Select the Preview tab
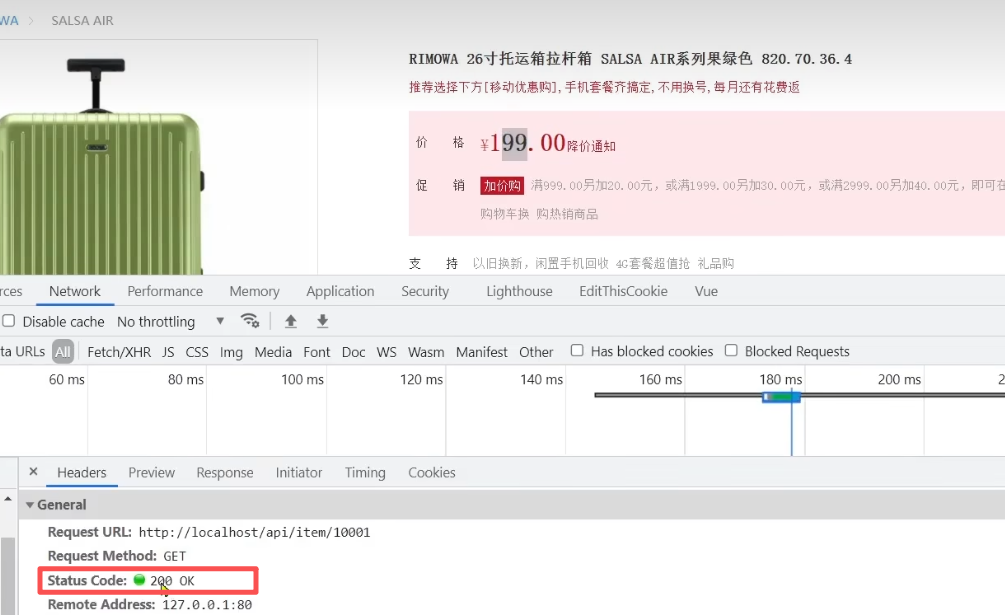The image size is (1005, 615). tap(151, 473)
